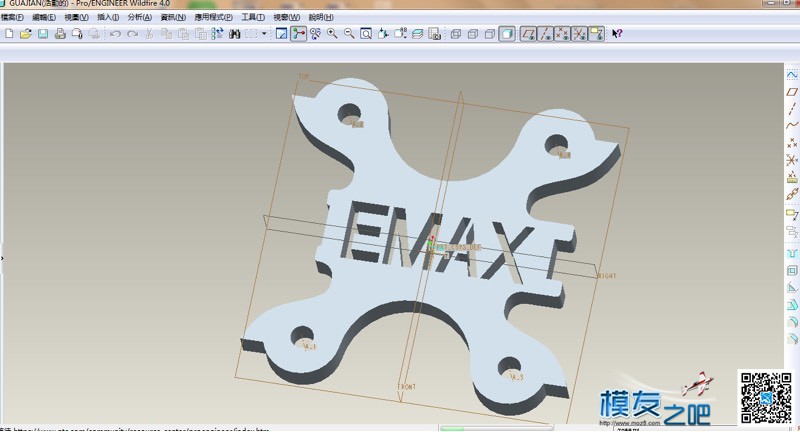
Task: Select the Round tool
Action: (792, 322)
